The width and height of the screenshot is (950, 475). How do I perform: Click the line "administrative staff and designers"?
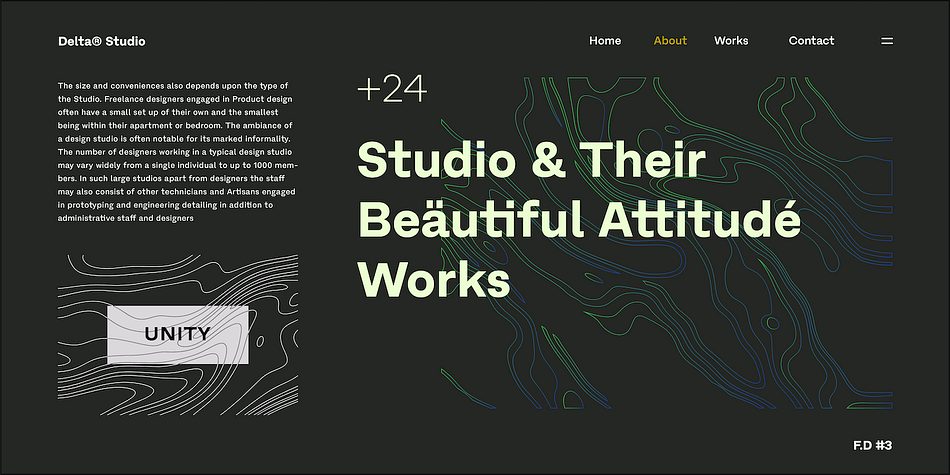(125, 218)
